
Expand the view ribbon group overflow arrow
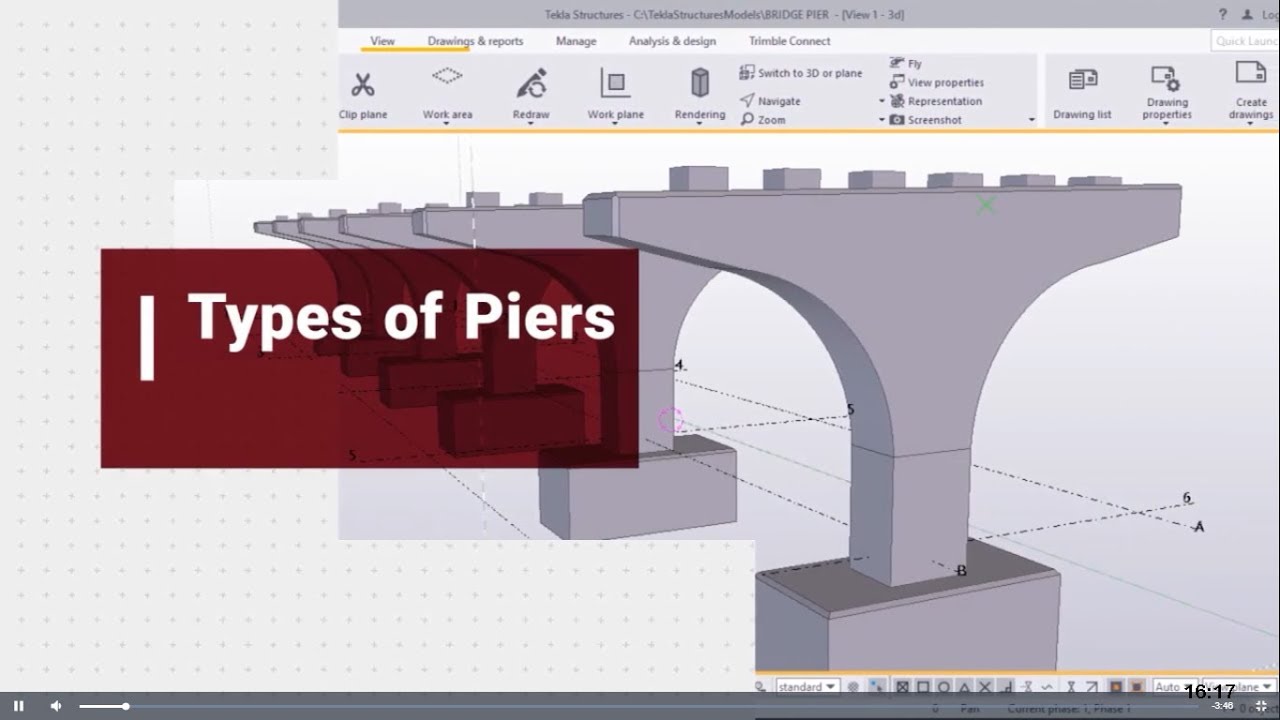pyautogui.click(x=1032, y=120)
